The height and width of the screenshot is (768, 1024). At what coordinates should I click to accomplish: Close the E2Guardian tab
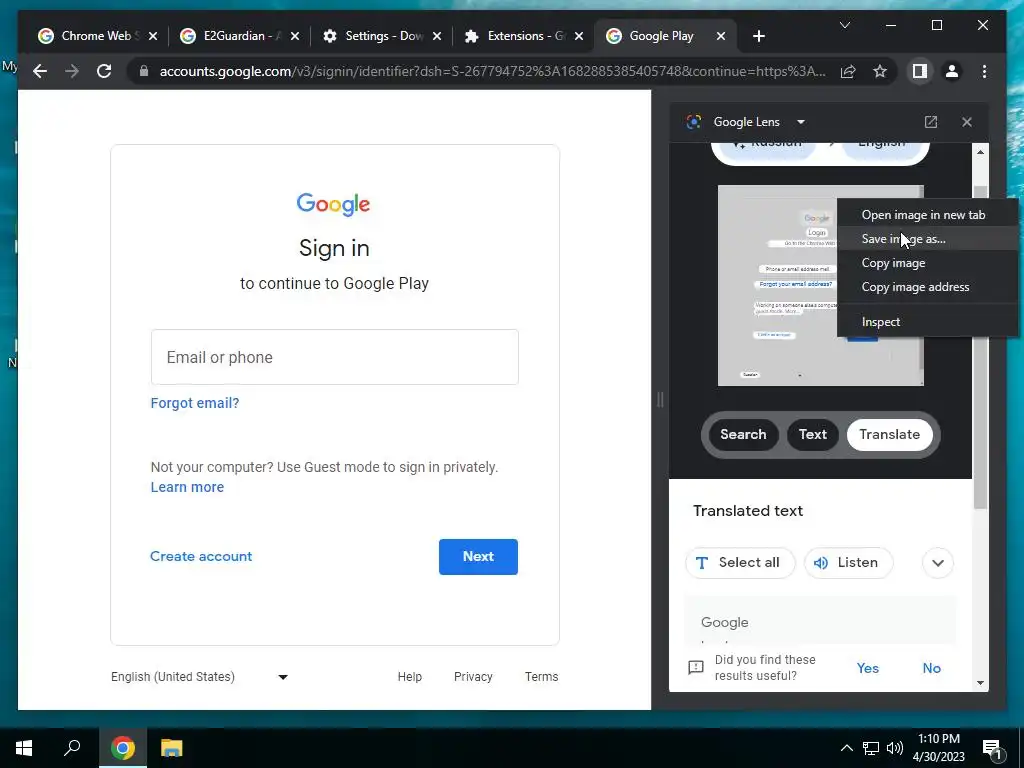pos(295,36)
